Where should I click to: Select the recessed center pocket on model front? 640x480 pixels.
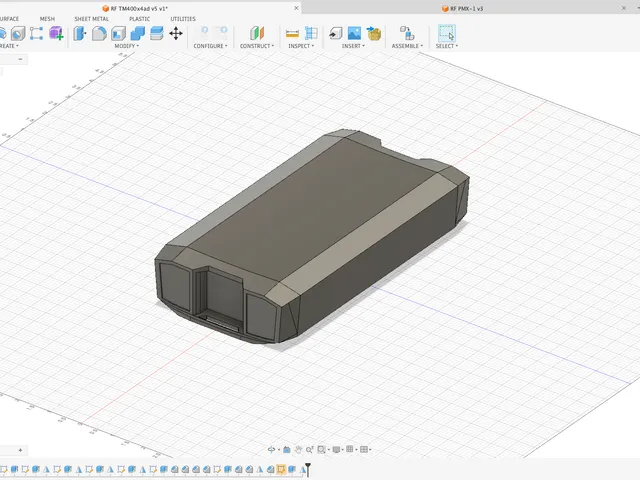[x=224, y=294]
